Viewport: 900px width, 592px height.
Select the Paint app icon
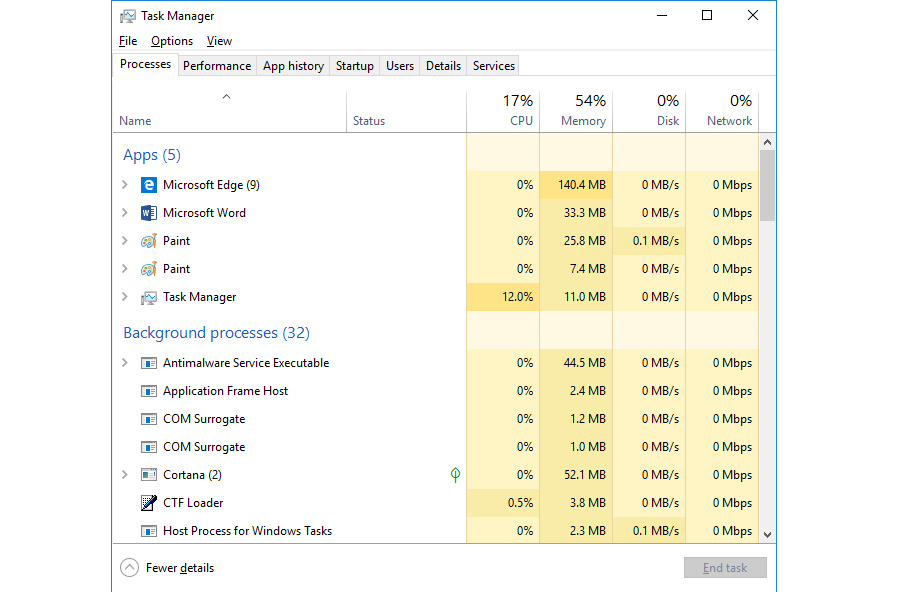(x=149, y=240)
